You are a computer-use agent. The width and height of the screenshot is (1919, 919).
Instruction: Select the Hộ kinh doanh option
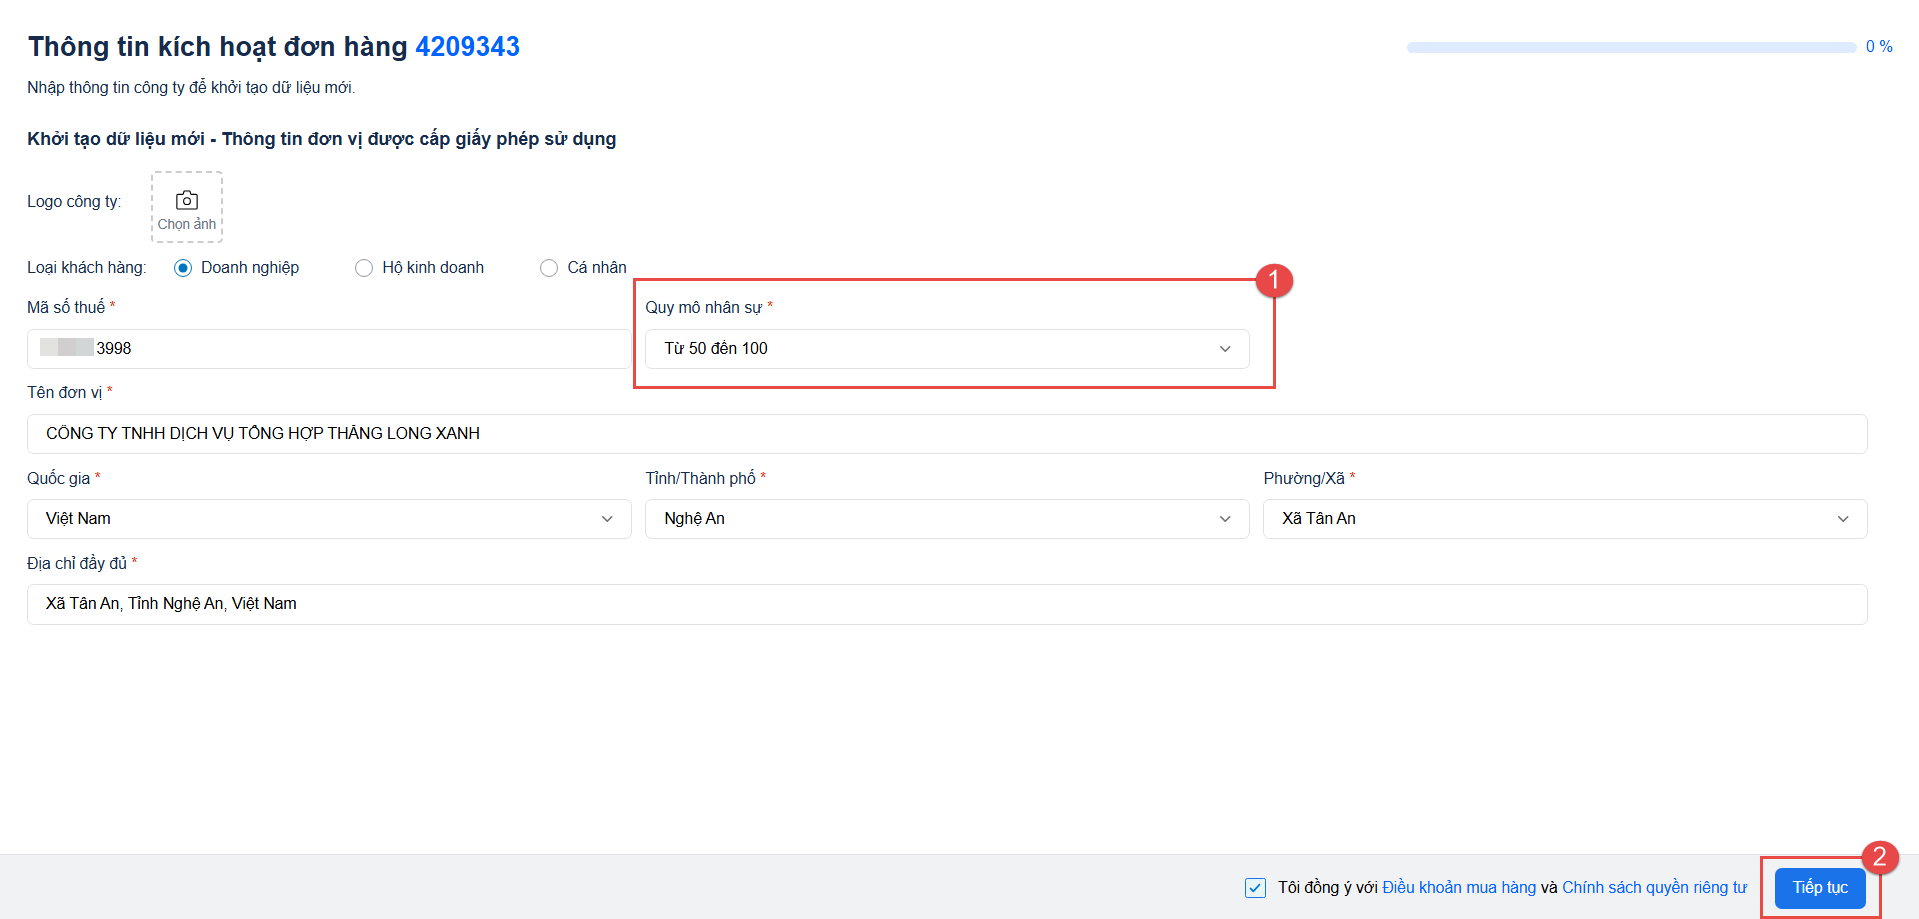click(x=364, y=268)
